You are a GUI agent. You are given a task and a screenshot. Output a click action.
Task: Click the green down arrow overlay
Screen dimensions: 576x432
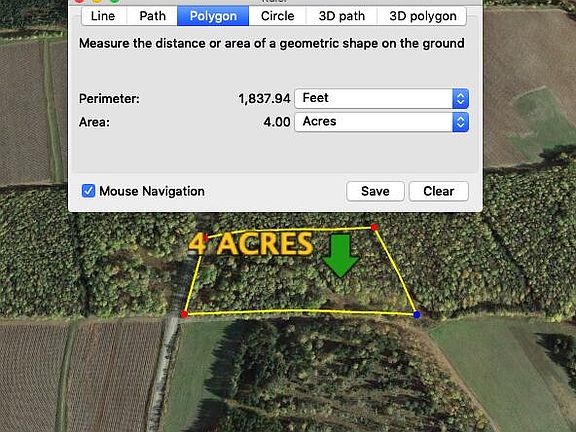[x=340, y=256]
